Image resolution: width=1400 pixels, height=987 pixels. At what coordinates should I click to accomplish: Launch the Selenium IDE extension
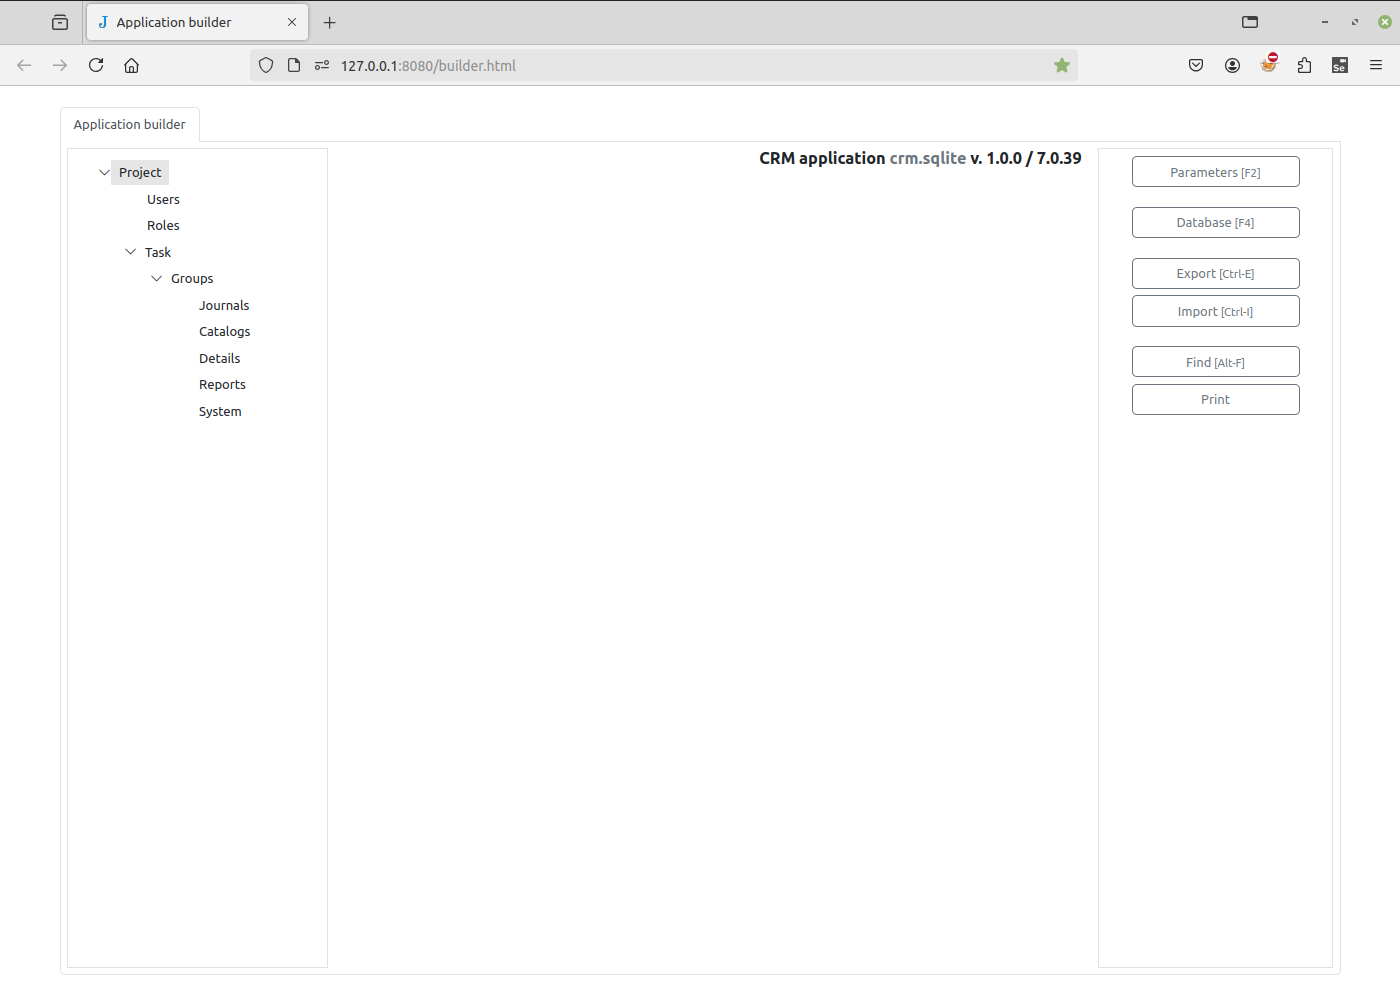pos(1340,64)
